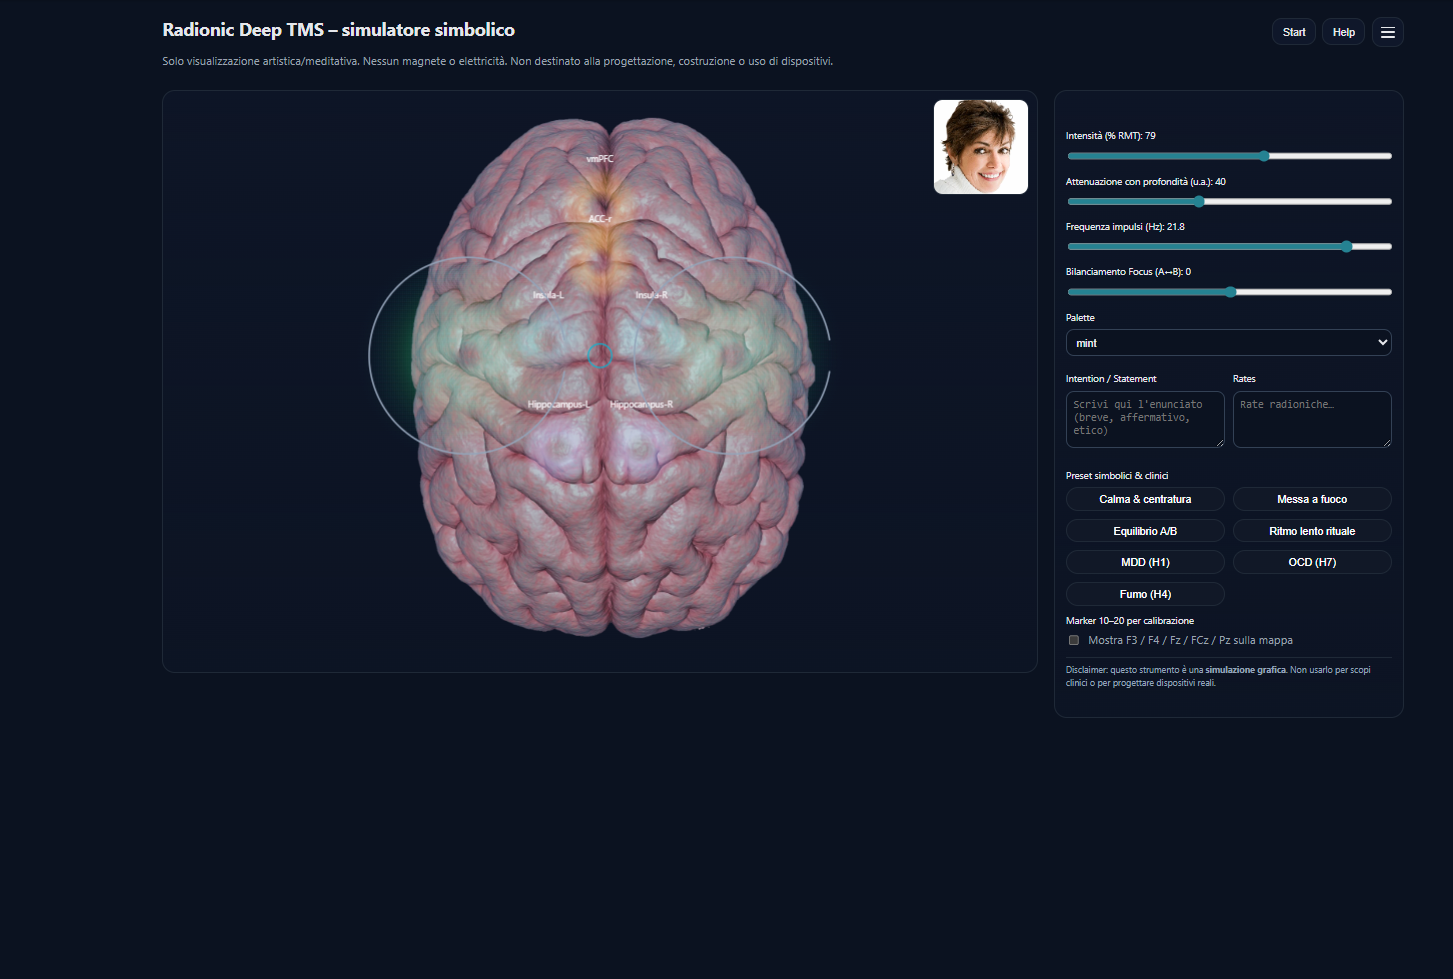Choose the OCD (H7) preset
This screenshot has width=1453, height=979.
(x=1312, y=562)
